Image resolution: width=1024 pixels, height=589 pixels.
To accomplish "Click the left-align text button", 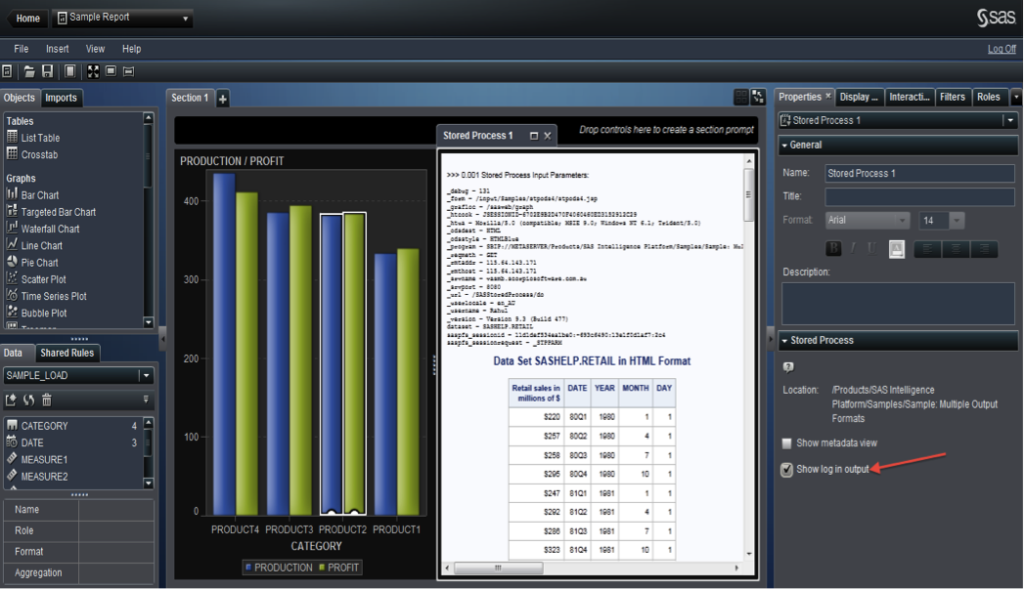I will click(927, 249).
